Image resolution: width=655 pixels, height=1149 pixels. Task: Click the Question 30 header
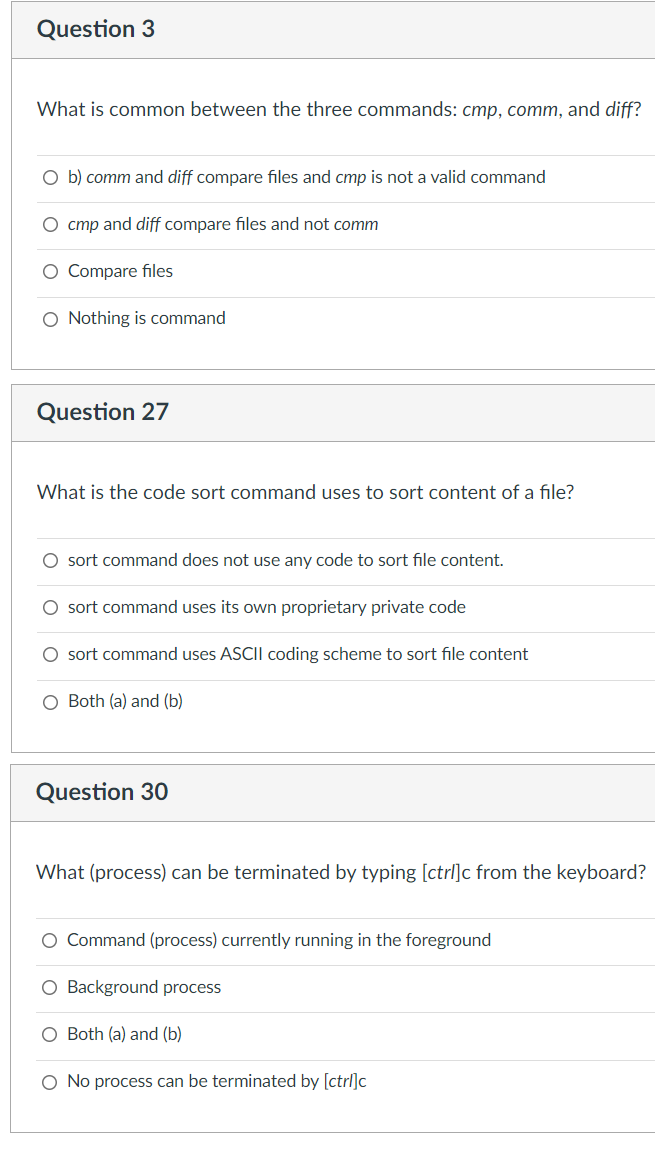pyautogui.click(x=102, y=792)
